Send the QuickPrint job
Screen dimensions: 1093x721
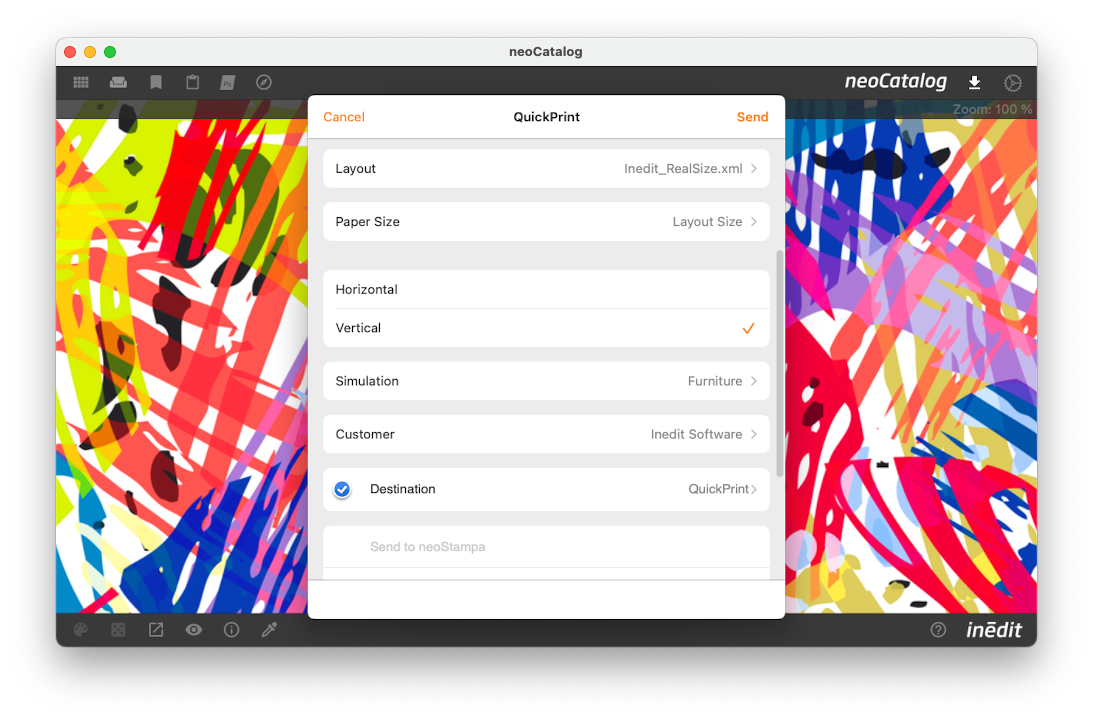[752, 117]
